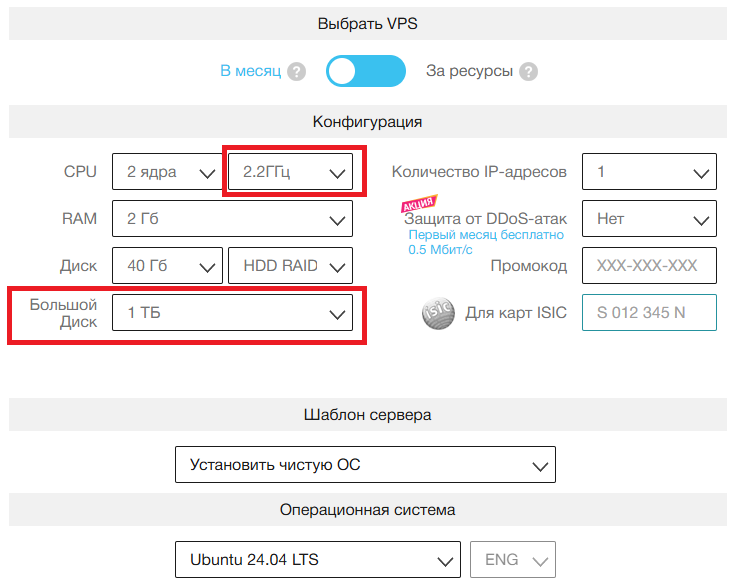
Task: Open the CPU frequency '2.2ГГц' dropdown
Action: [x=290, y=172]
